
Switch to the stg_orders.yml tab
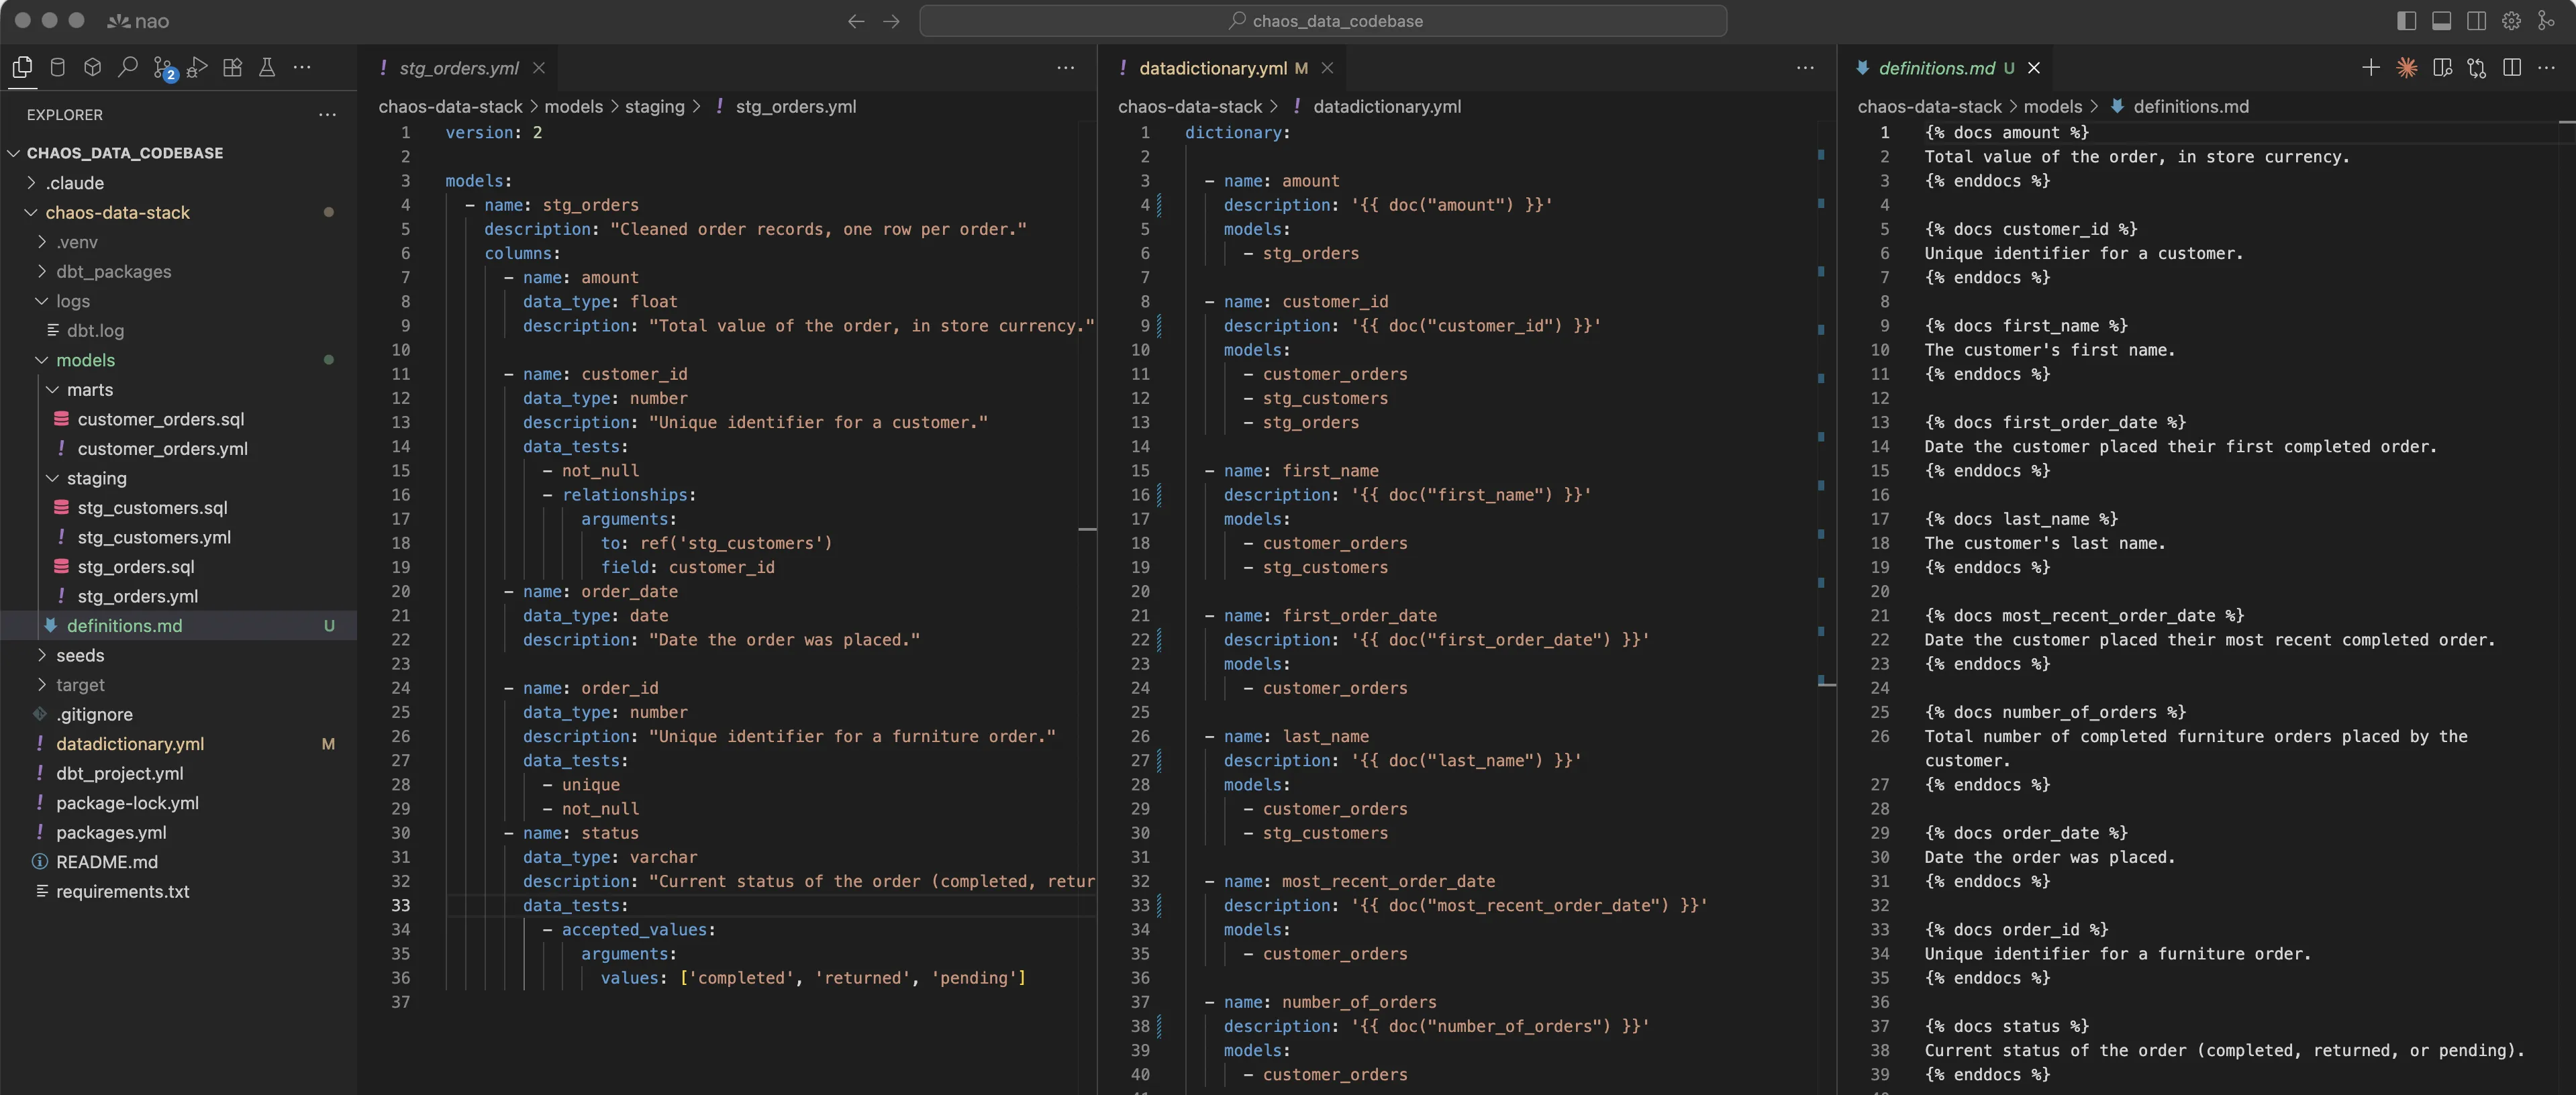(x=459, y=68)
